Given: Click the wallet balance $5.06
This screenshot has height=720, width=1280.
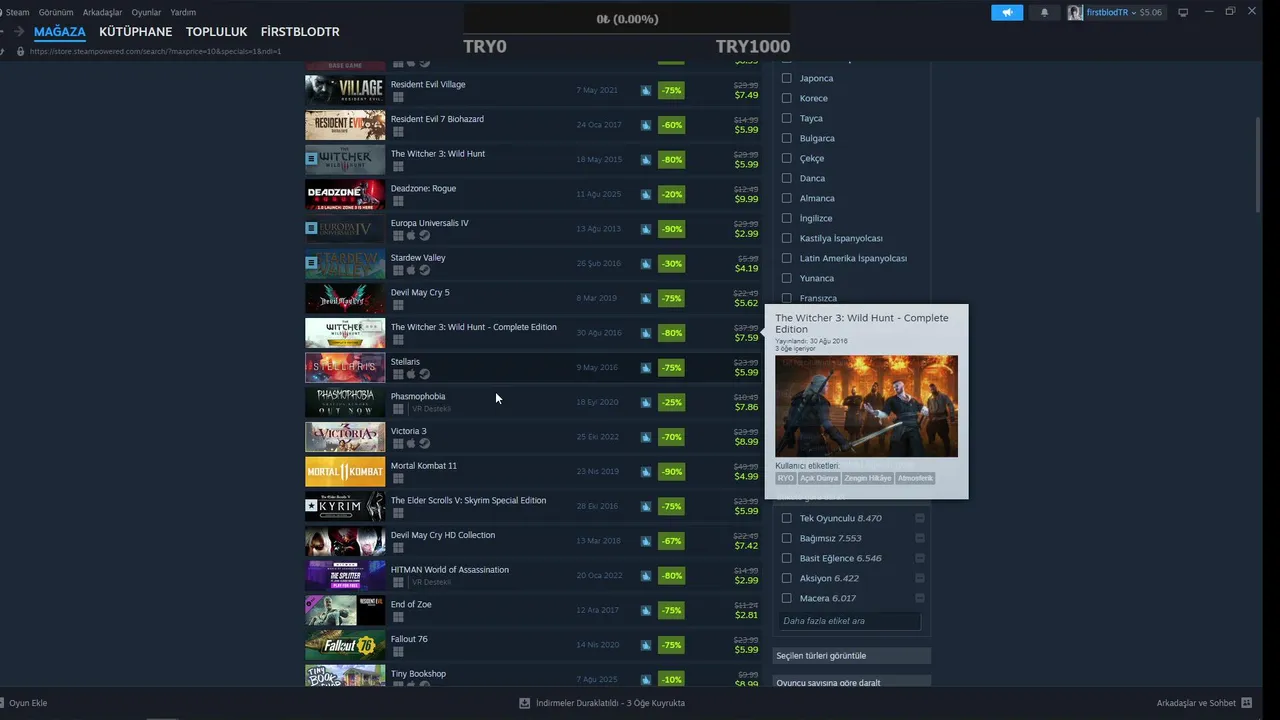Looking at the screenshot, I should (x=1151, y=12).
